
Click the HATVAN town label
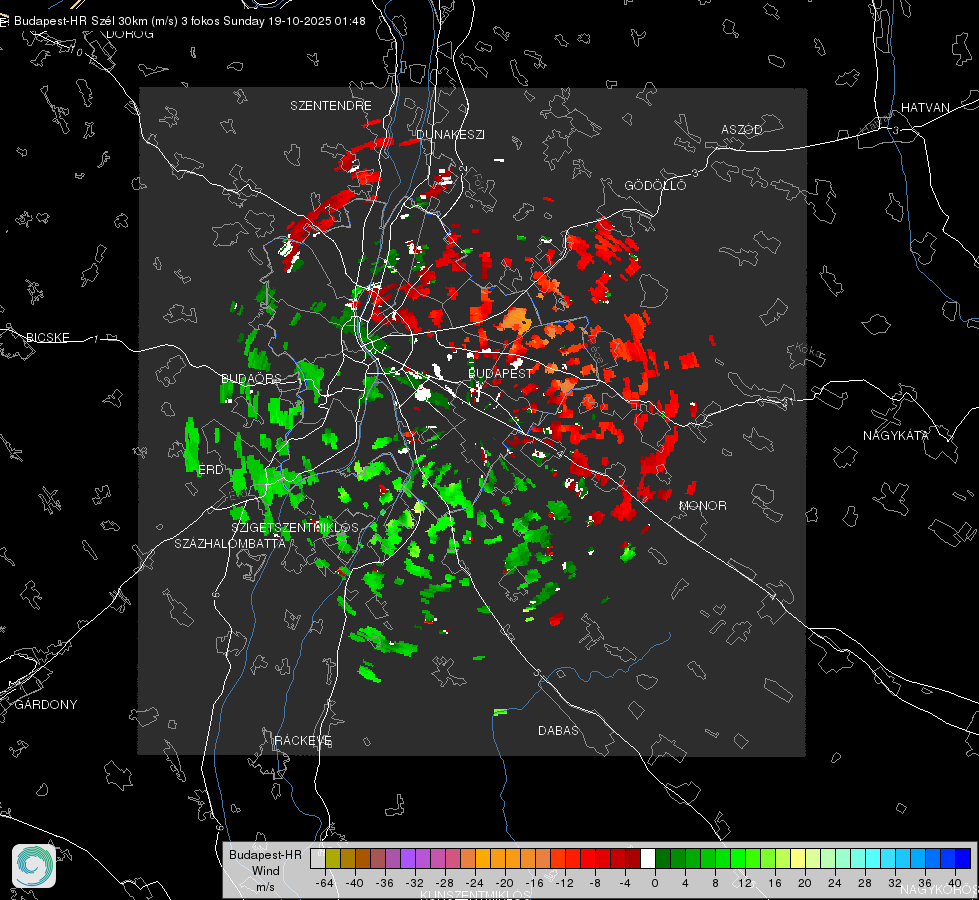pos(925,108)
